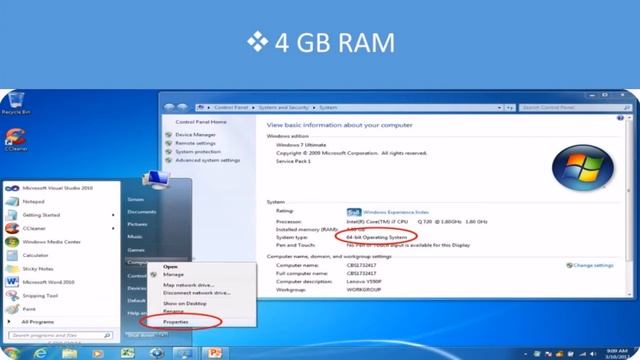This screenshot has width=640, height=360.
Task: Open Games in Start menu right pane
Action: point(136,250)
